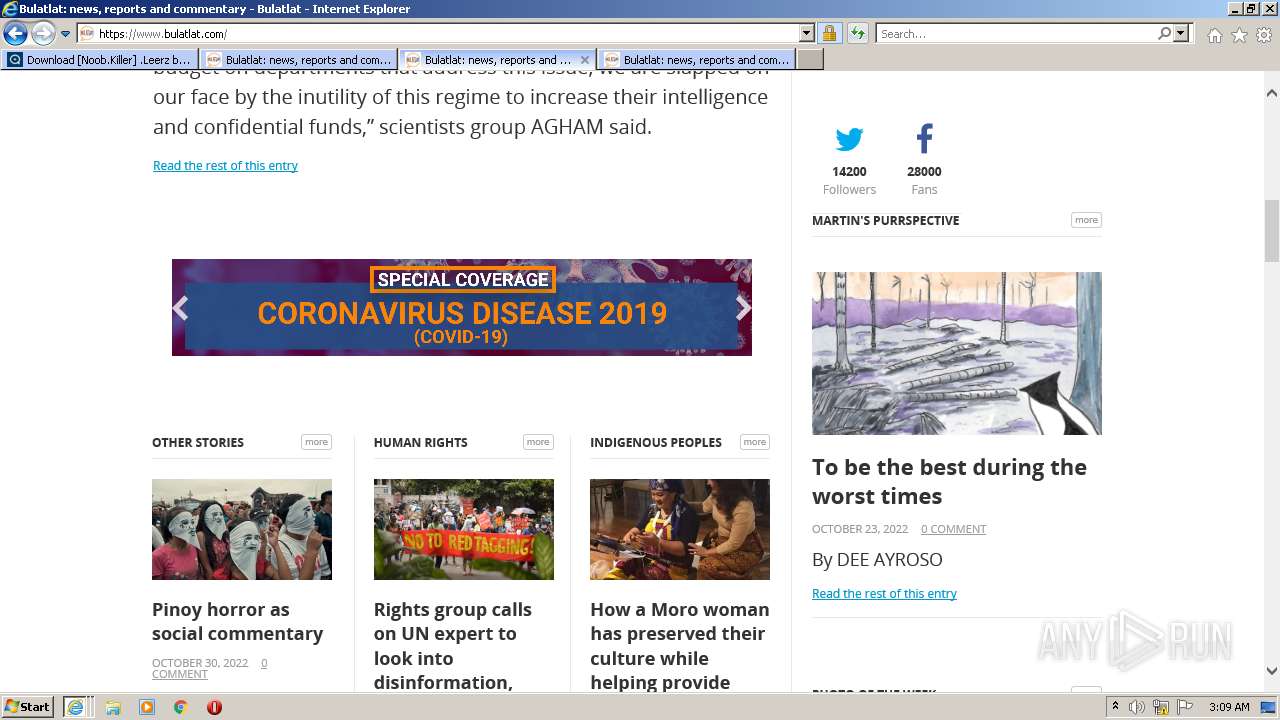The image size is (1280, 720).
Task: Click the bulatlat.com address bar
Action: coord(438,34)
